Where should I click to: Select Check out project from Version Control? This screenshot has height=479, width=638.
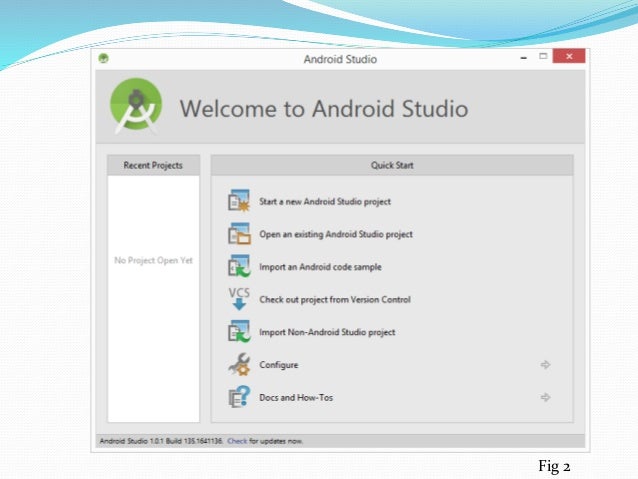point(335,300)
